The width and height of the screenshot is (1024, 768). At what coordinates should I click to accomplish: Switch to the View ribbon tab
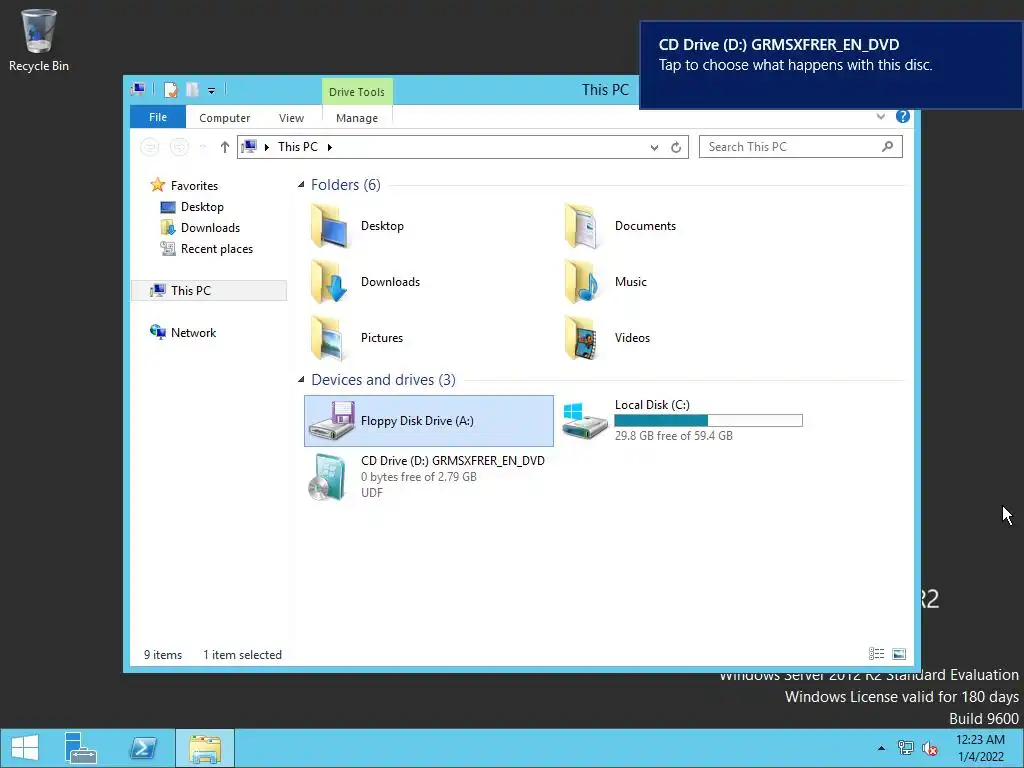click(291, 118)
